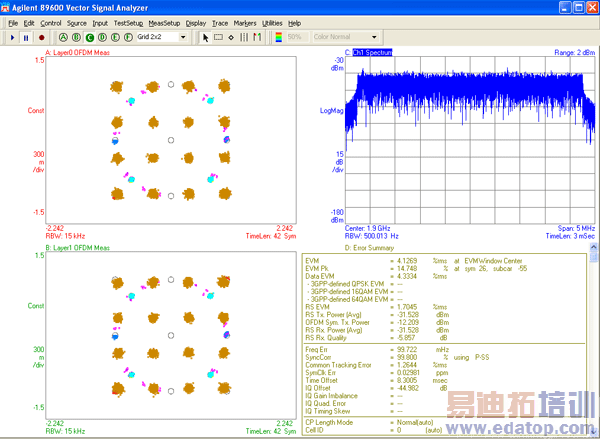This screenshot has height=439, width=600.
Task: Pause the measurement
Action: pos(26,37)
